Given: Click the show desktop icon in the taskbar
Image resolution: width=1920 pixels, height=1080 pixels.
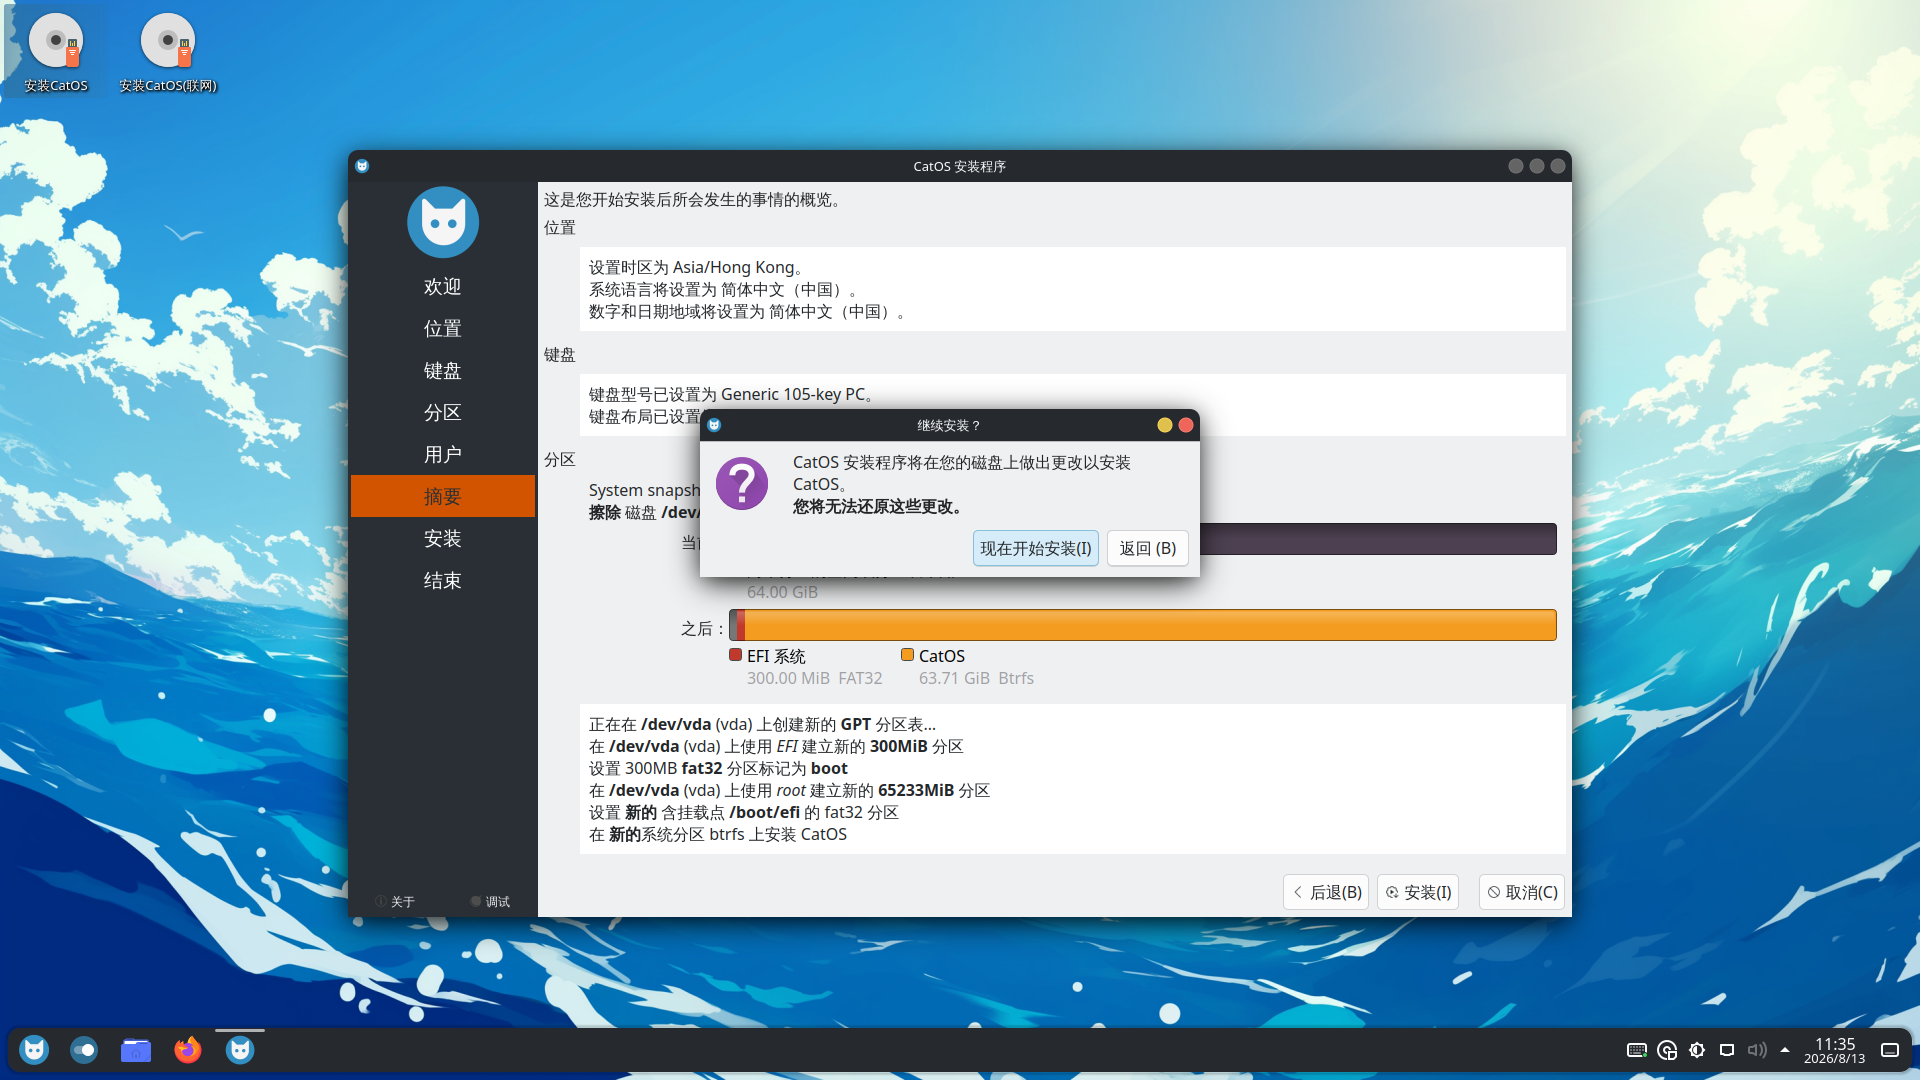Looking at the screenshot, I should click(1890, 1050).
